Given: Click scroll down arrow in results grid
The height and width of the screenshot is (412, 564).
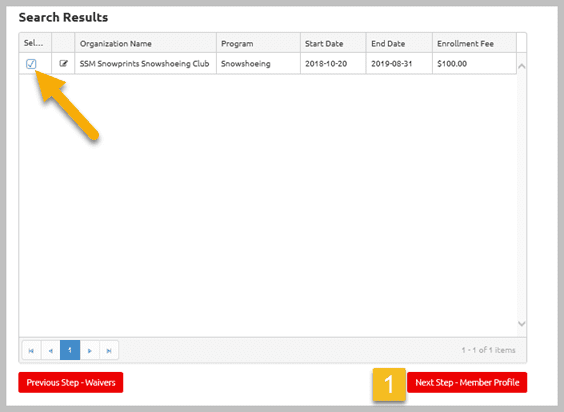Looking at the screenshot, I should (x=522, y=323).
